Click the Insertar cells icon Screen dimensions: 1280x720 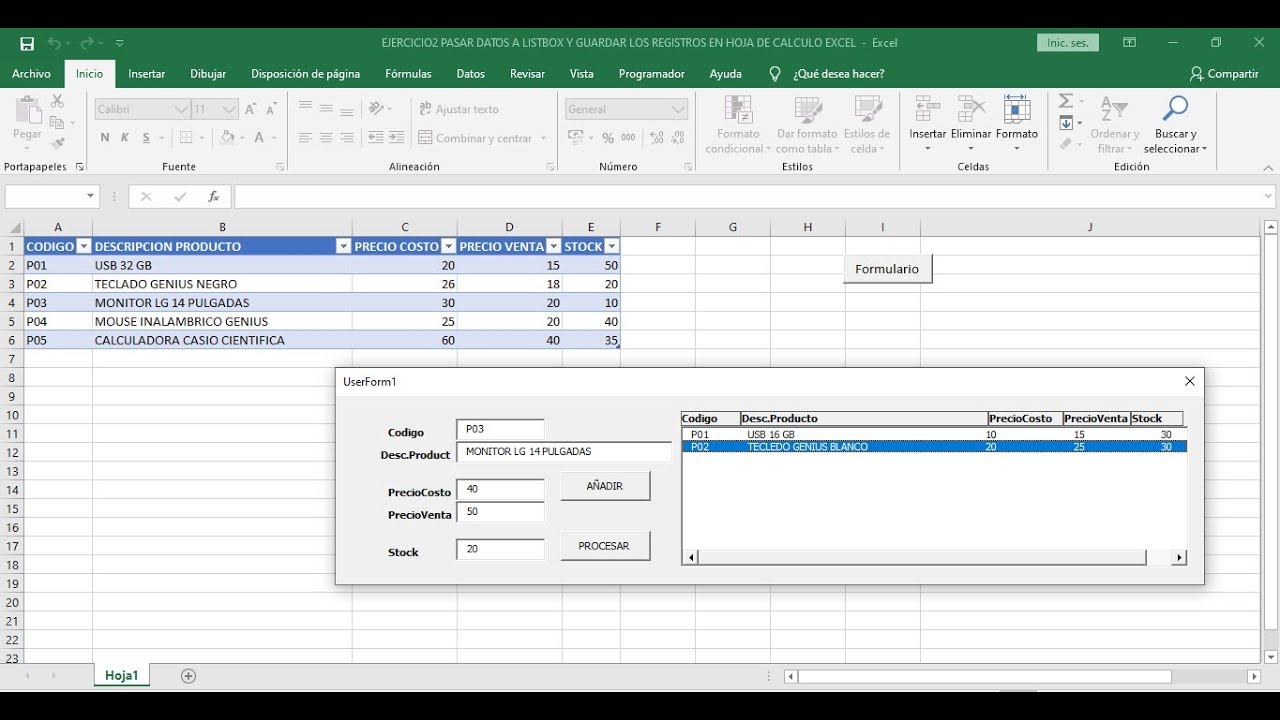tap(927, 109)
